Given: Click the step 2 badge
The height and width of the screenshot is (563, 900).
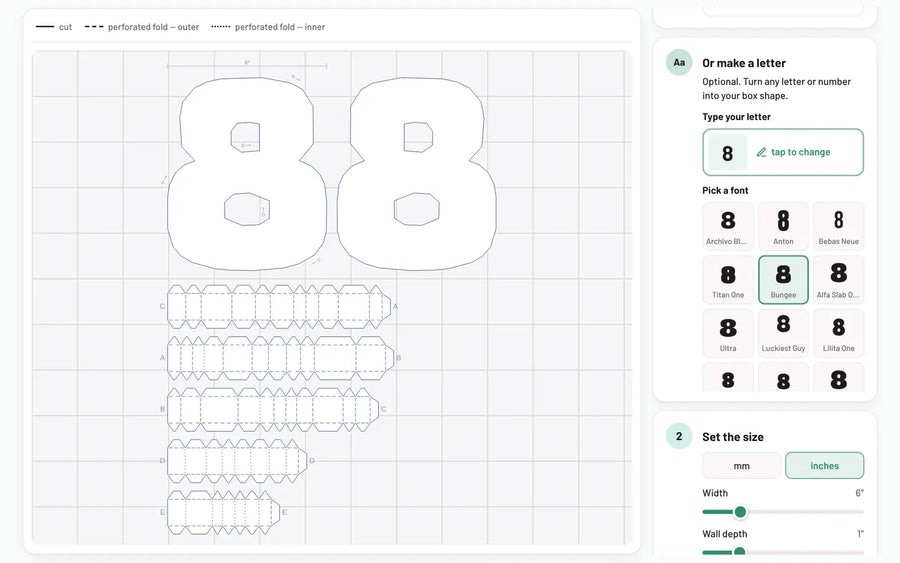Looking at the screenshot, I should click(x=679, y=436).
